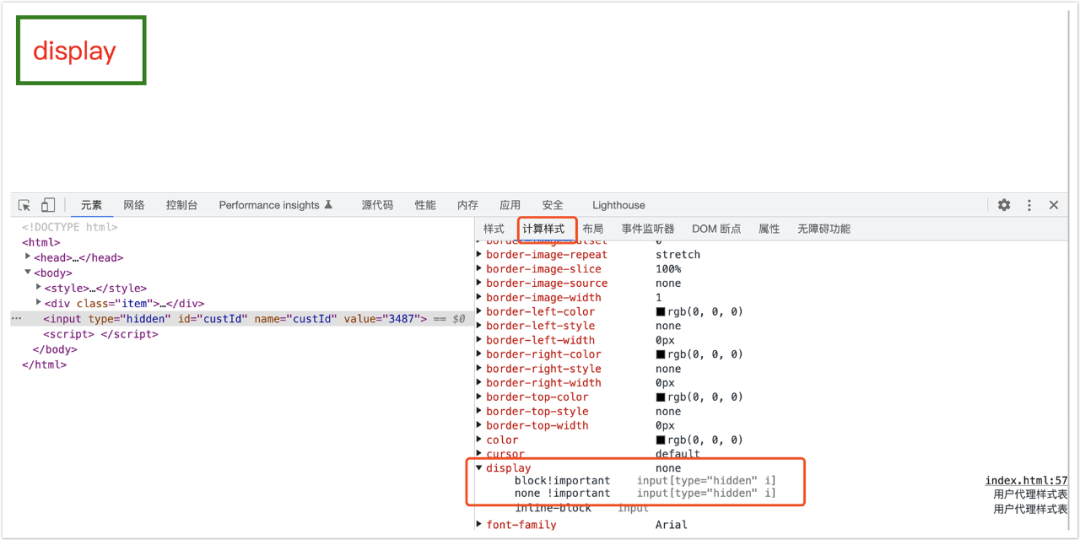Click the cursor default value
The width and height of the screenshot is (1080, 540).
pos(678,454)
